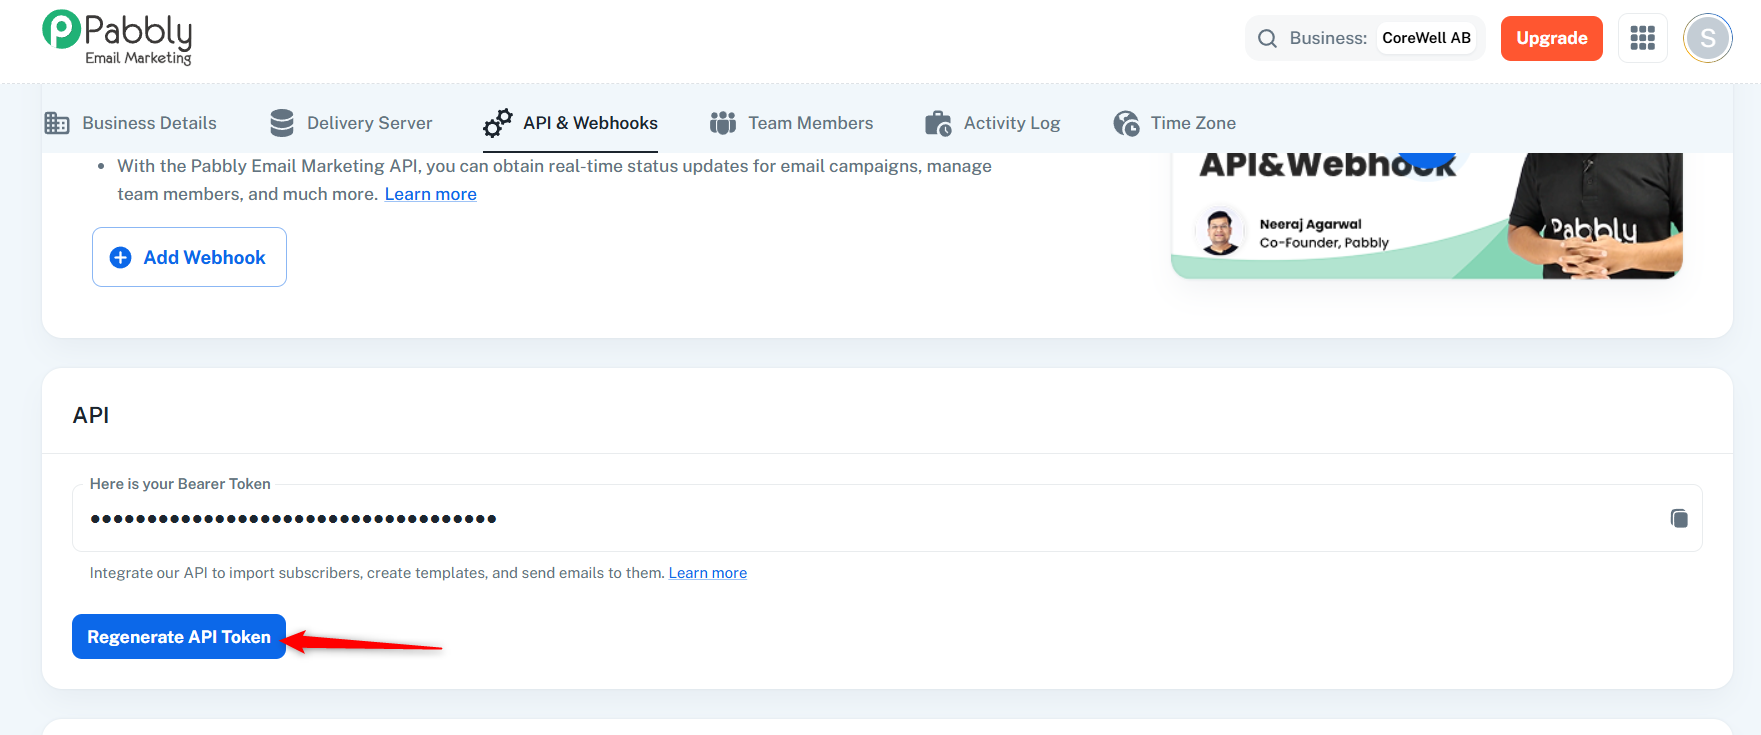
Task: Open the user profile avatar S
Action: pos(1708,38)
